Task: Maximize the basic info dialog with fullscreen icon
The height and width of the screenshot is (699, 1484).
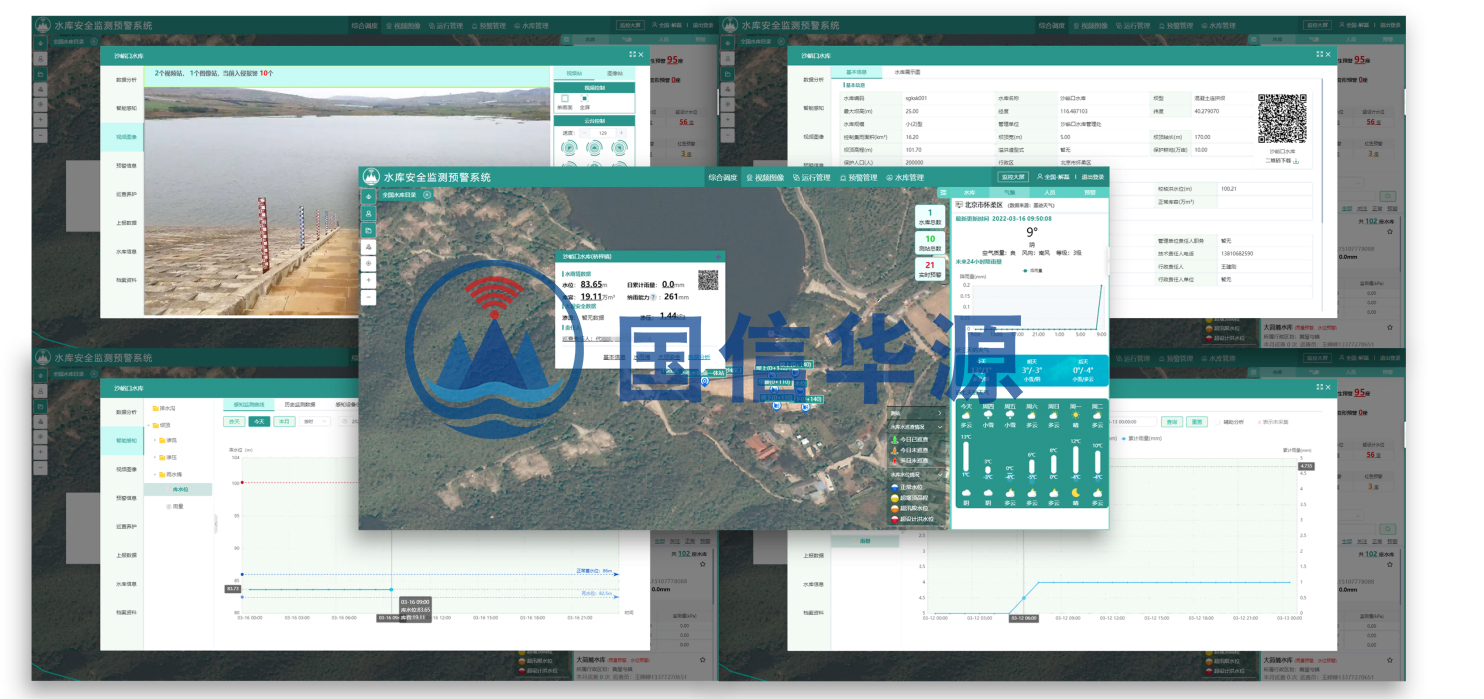Action: pos(1320,54)
